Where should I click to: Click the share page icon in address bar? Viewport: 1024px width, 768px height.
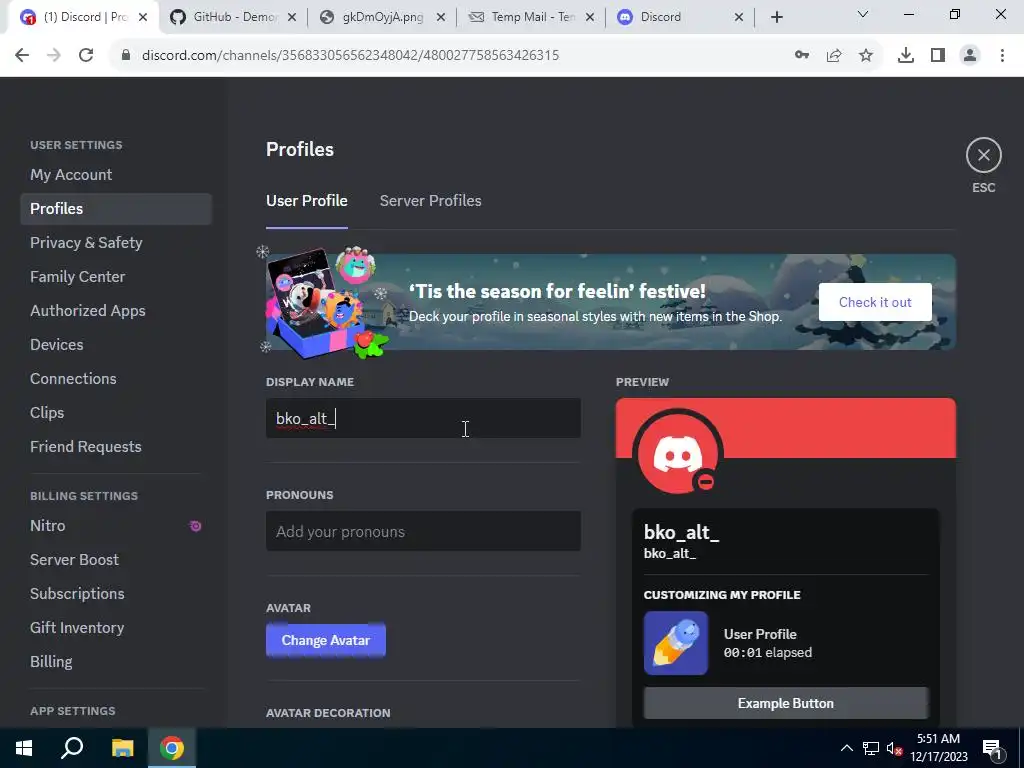[x=834, y=55]
